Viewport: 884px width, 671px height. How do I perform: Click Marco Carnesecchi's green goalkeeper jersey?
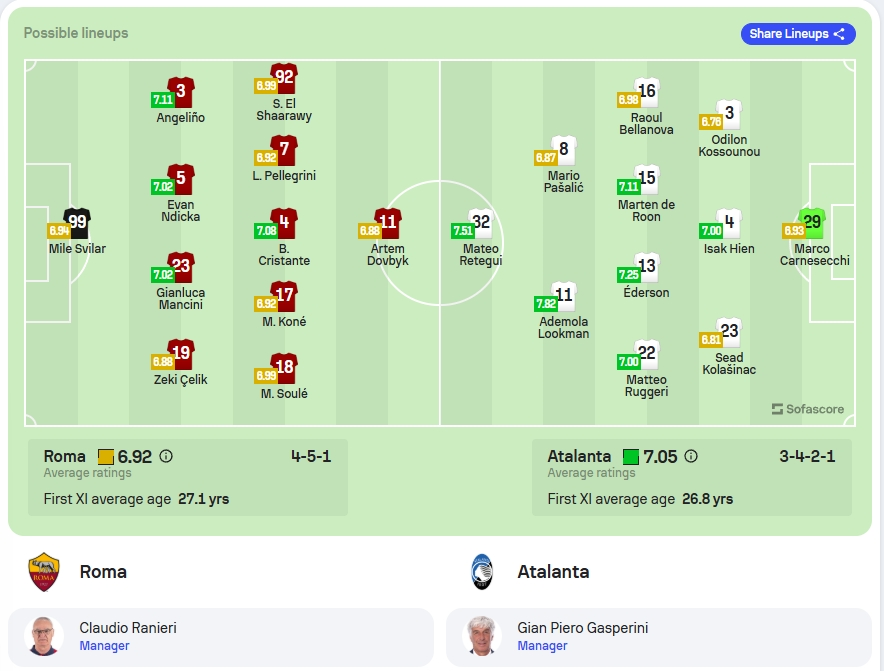click(812, 223)
